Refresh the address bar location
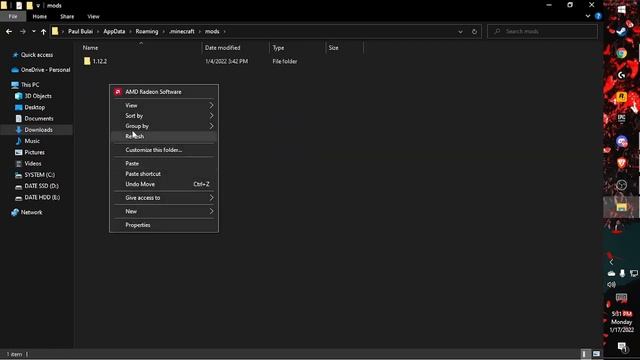 474,31
